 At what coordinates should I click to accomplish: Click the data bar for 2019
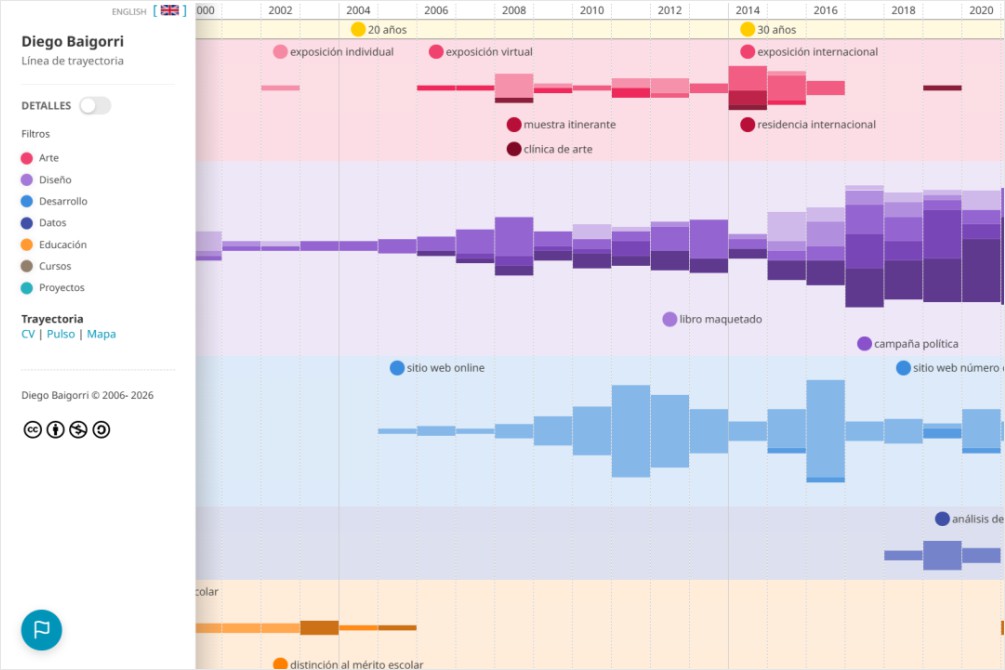click(942, 555)
